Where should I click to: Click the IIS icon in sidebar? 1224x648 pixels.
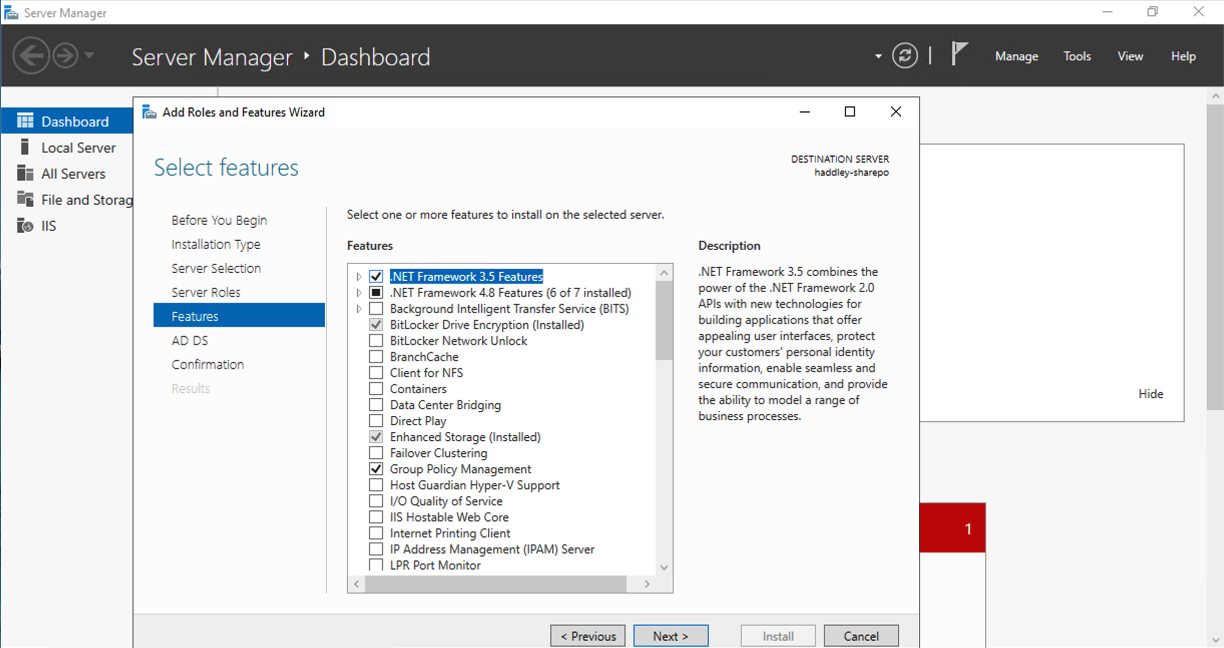tap(25, 225)
